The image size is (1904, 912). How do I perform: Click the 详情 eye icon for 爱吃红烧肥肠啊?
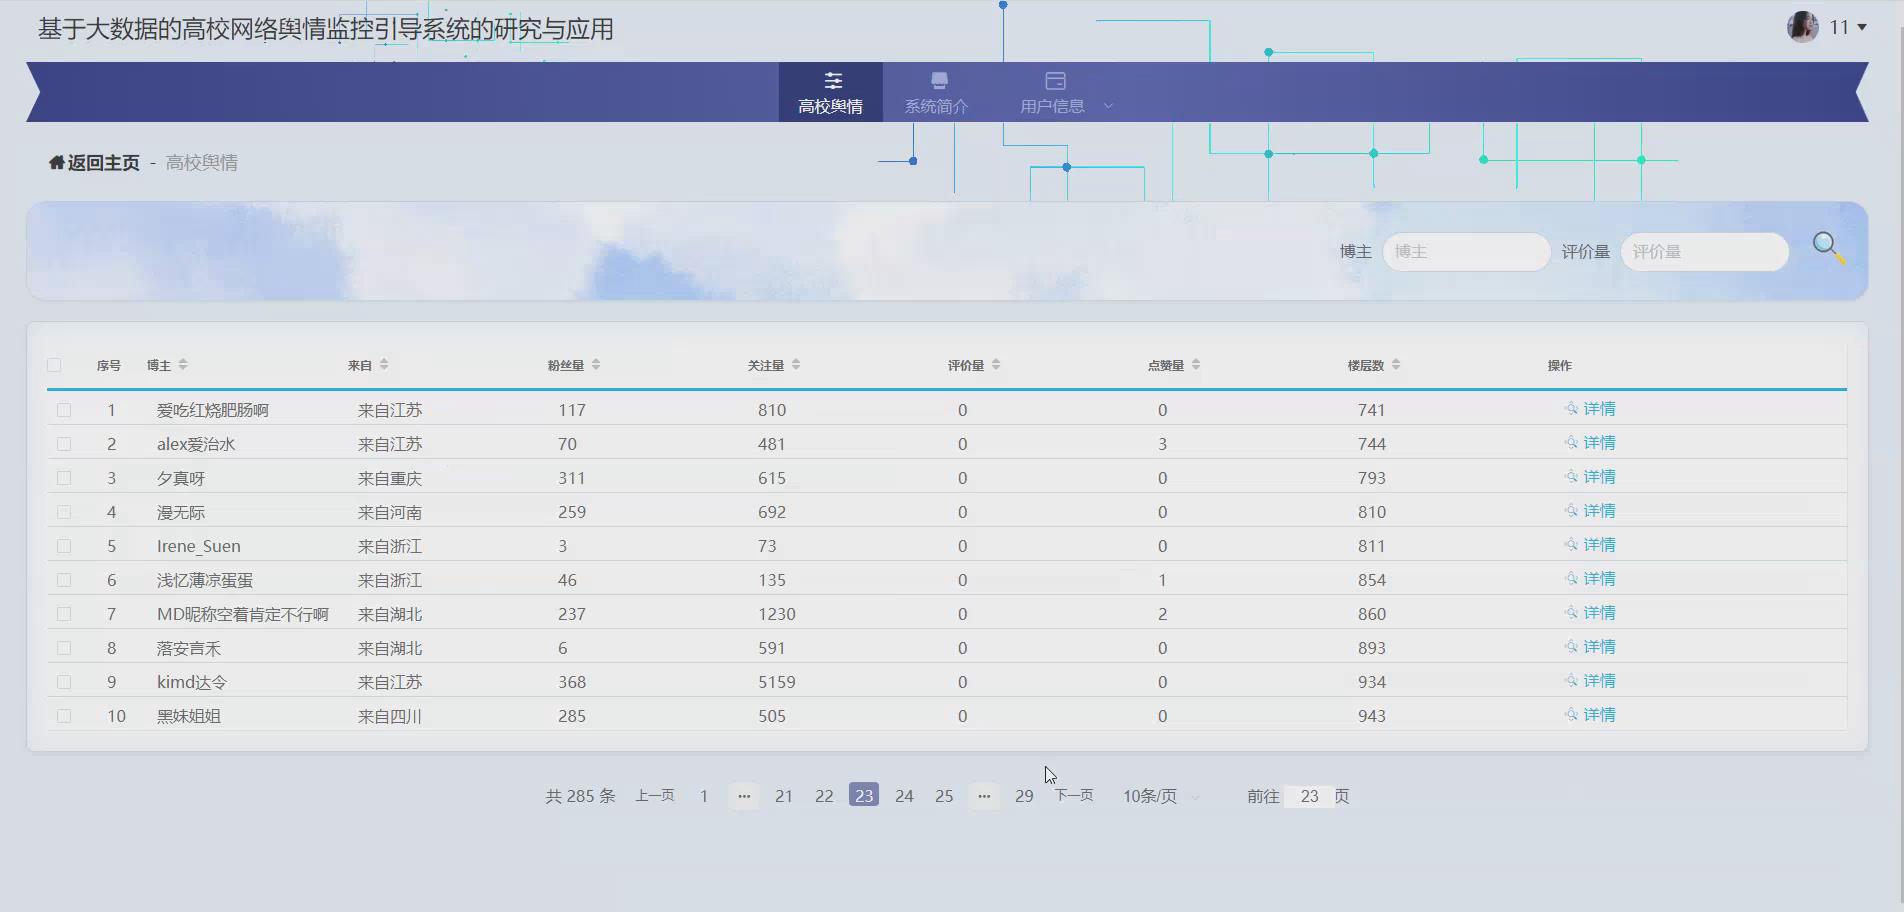coord(1571,408)
